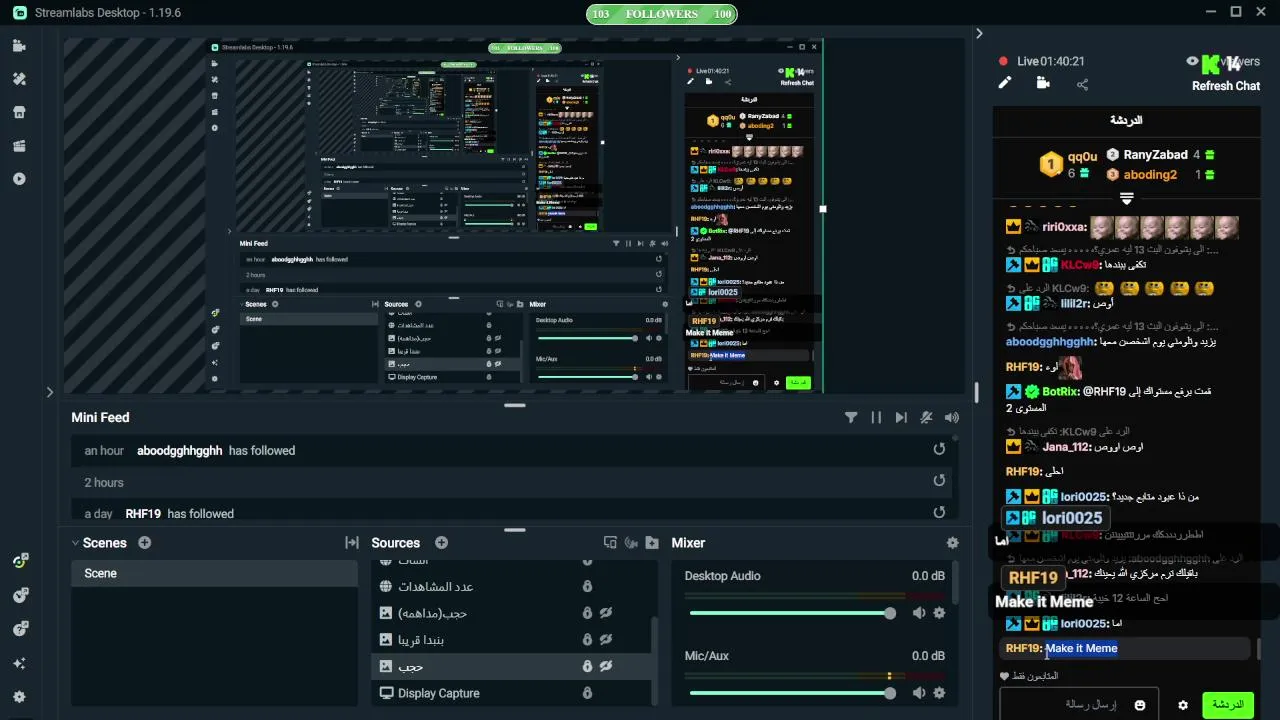Open the Studio mode icon in the left sidebar

tap(19, 46)
